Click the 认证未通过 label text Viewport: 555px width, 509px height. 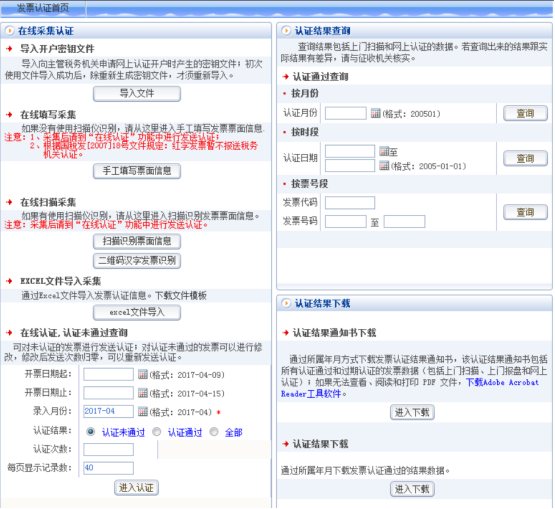(123, 432)
